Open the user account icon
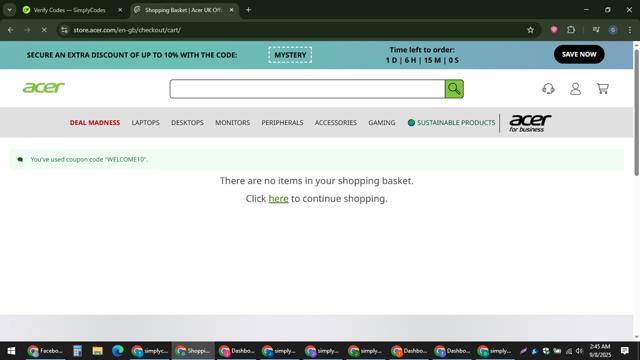 pyautogui.click(x=575, y=89)
